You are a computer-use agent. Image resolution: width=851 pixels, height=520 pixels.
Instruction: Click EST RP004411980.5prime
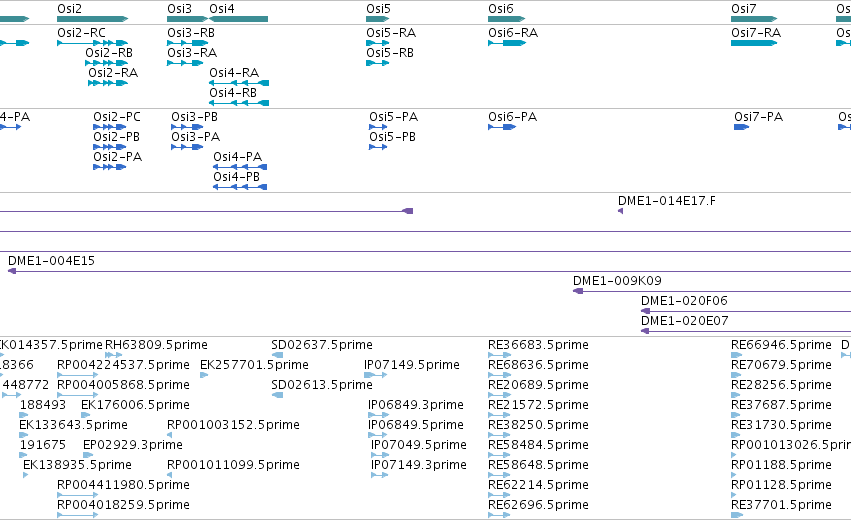(x=123, y=485)
